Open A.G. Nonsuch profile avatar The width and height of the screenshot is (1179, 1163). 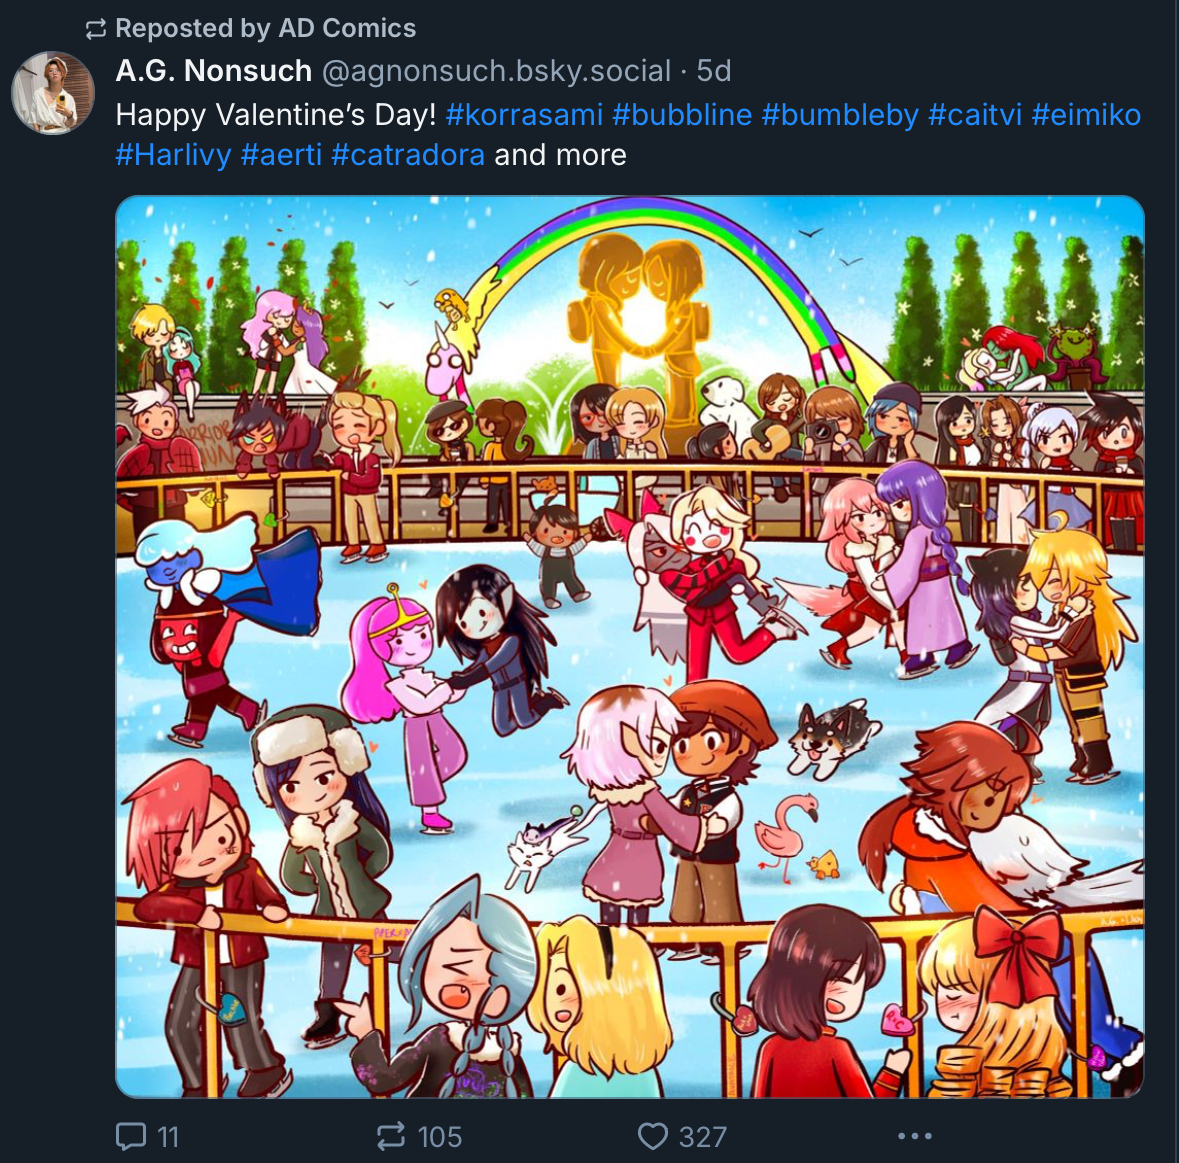53,92
